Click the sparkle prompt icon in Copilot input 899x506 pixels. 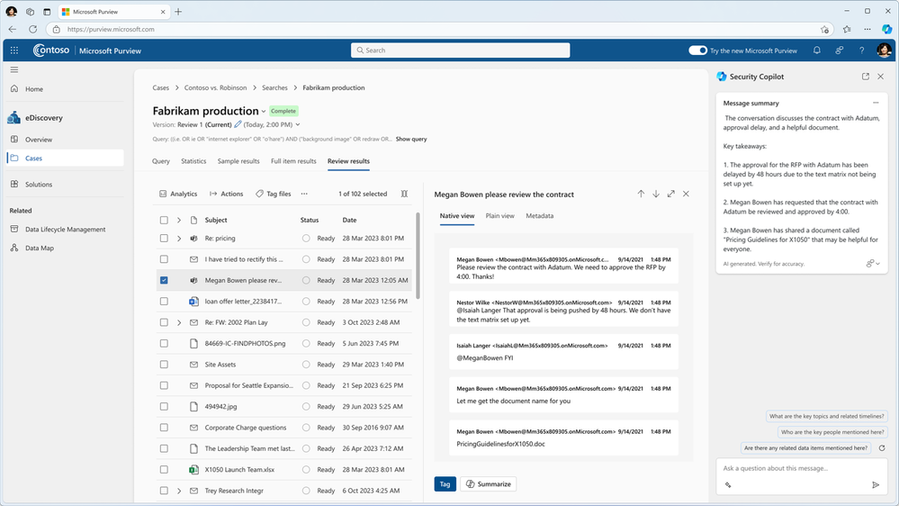728,485
